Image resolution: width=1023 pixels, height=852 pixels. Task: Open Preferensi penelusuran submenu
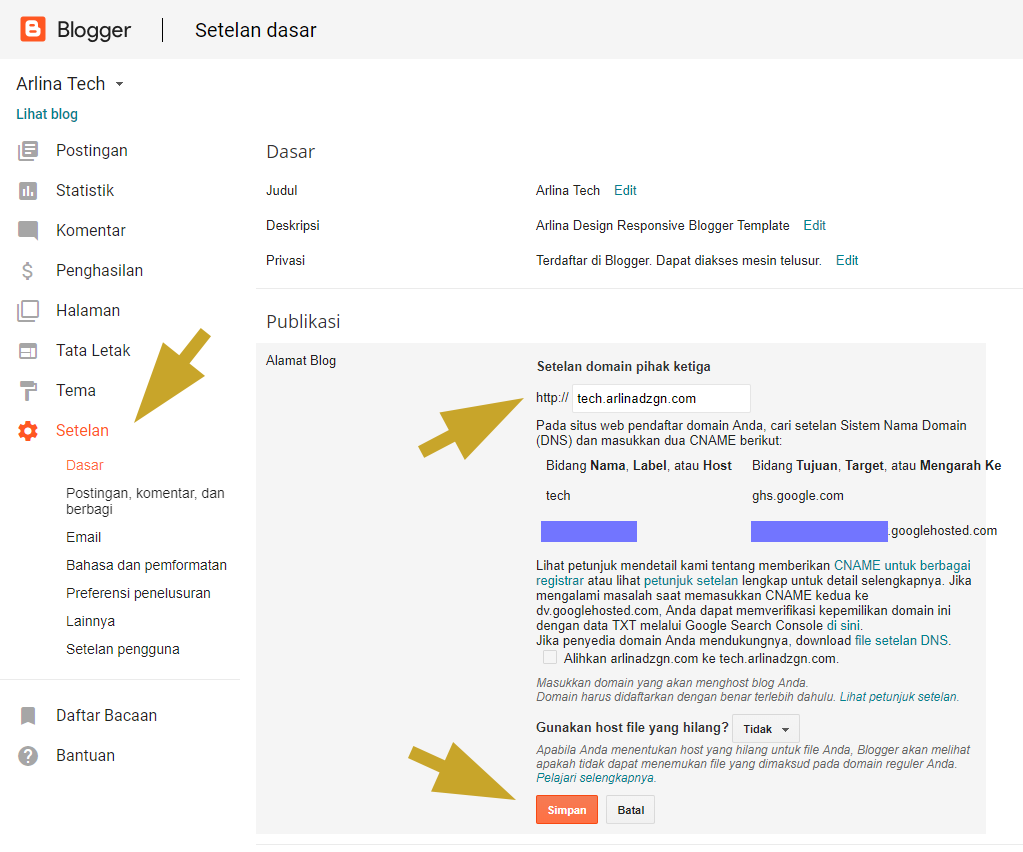[x=138, y=593]
